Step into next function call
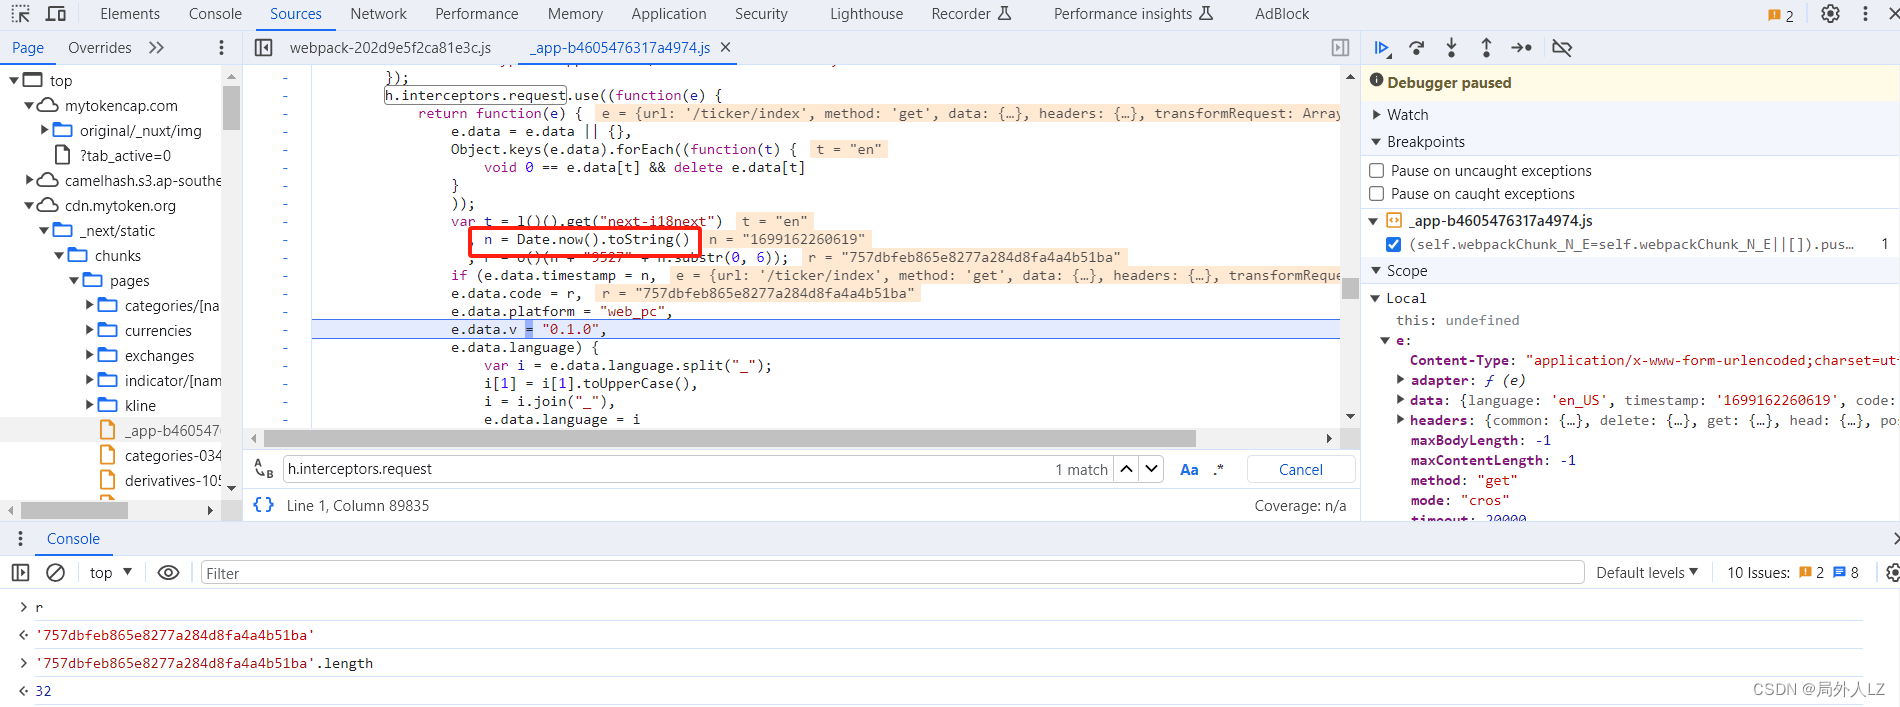The width and height of the screenshot is (1900, 707). 1451,48
